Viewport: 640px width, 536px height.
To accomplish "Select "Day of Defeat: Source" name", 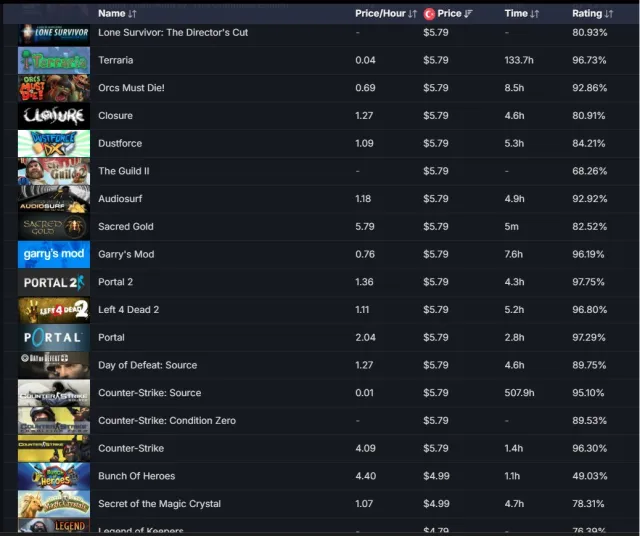I will coord(147,365).
